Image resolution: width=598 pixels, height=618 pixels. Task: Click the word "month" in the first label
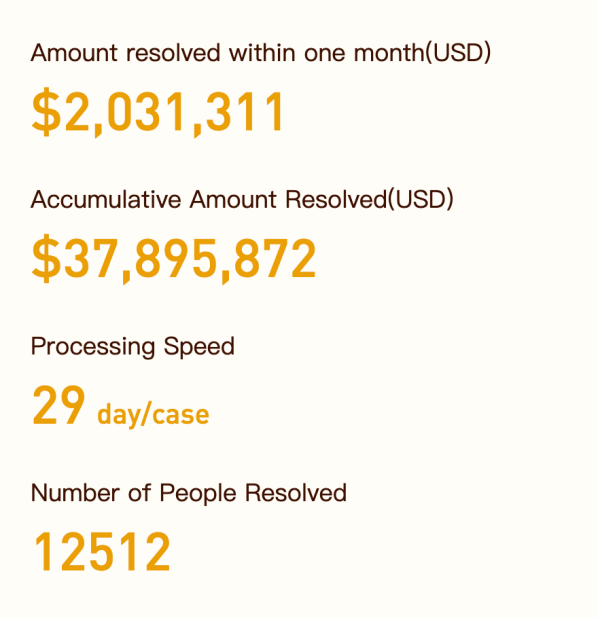(389, 53)
